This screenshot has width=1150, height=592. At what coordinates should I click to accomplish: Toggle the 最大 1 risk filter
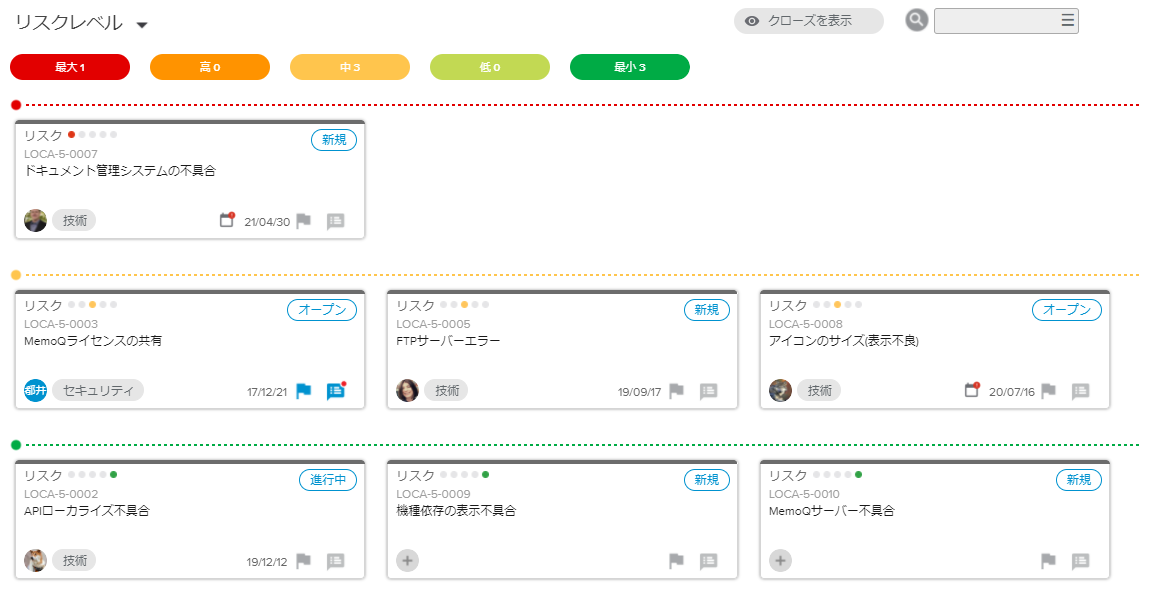coord(70,67)
